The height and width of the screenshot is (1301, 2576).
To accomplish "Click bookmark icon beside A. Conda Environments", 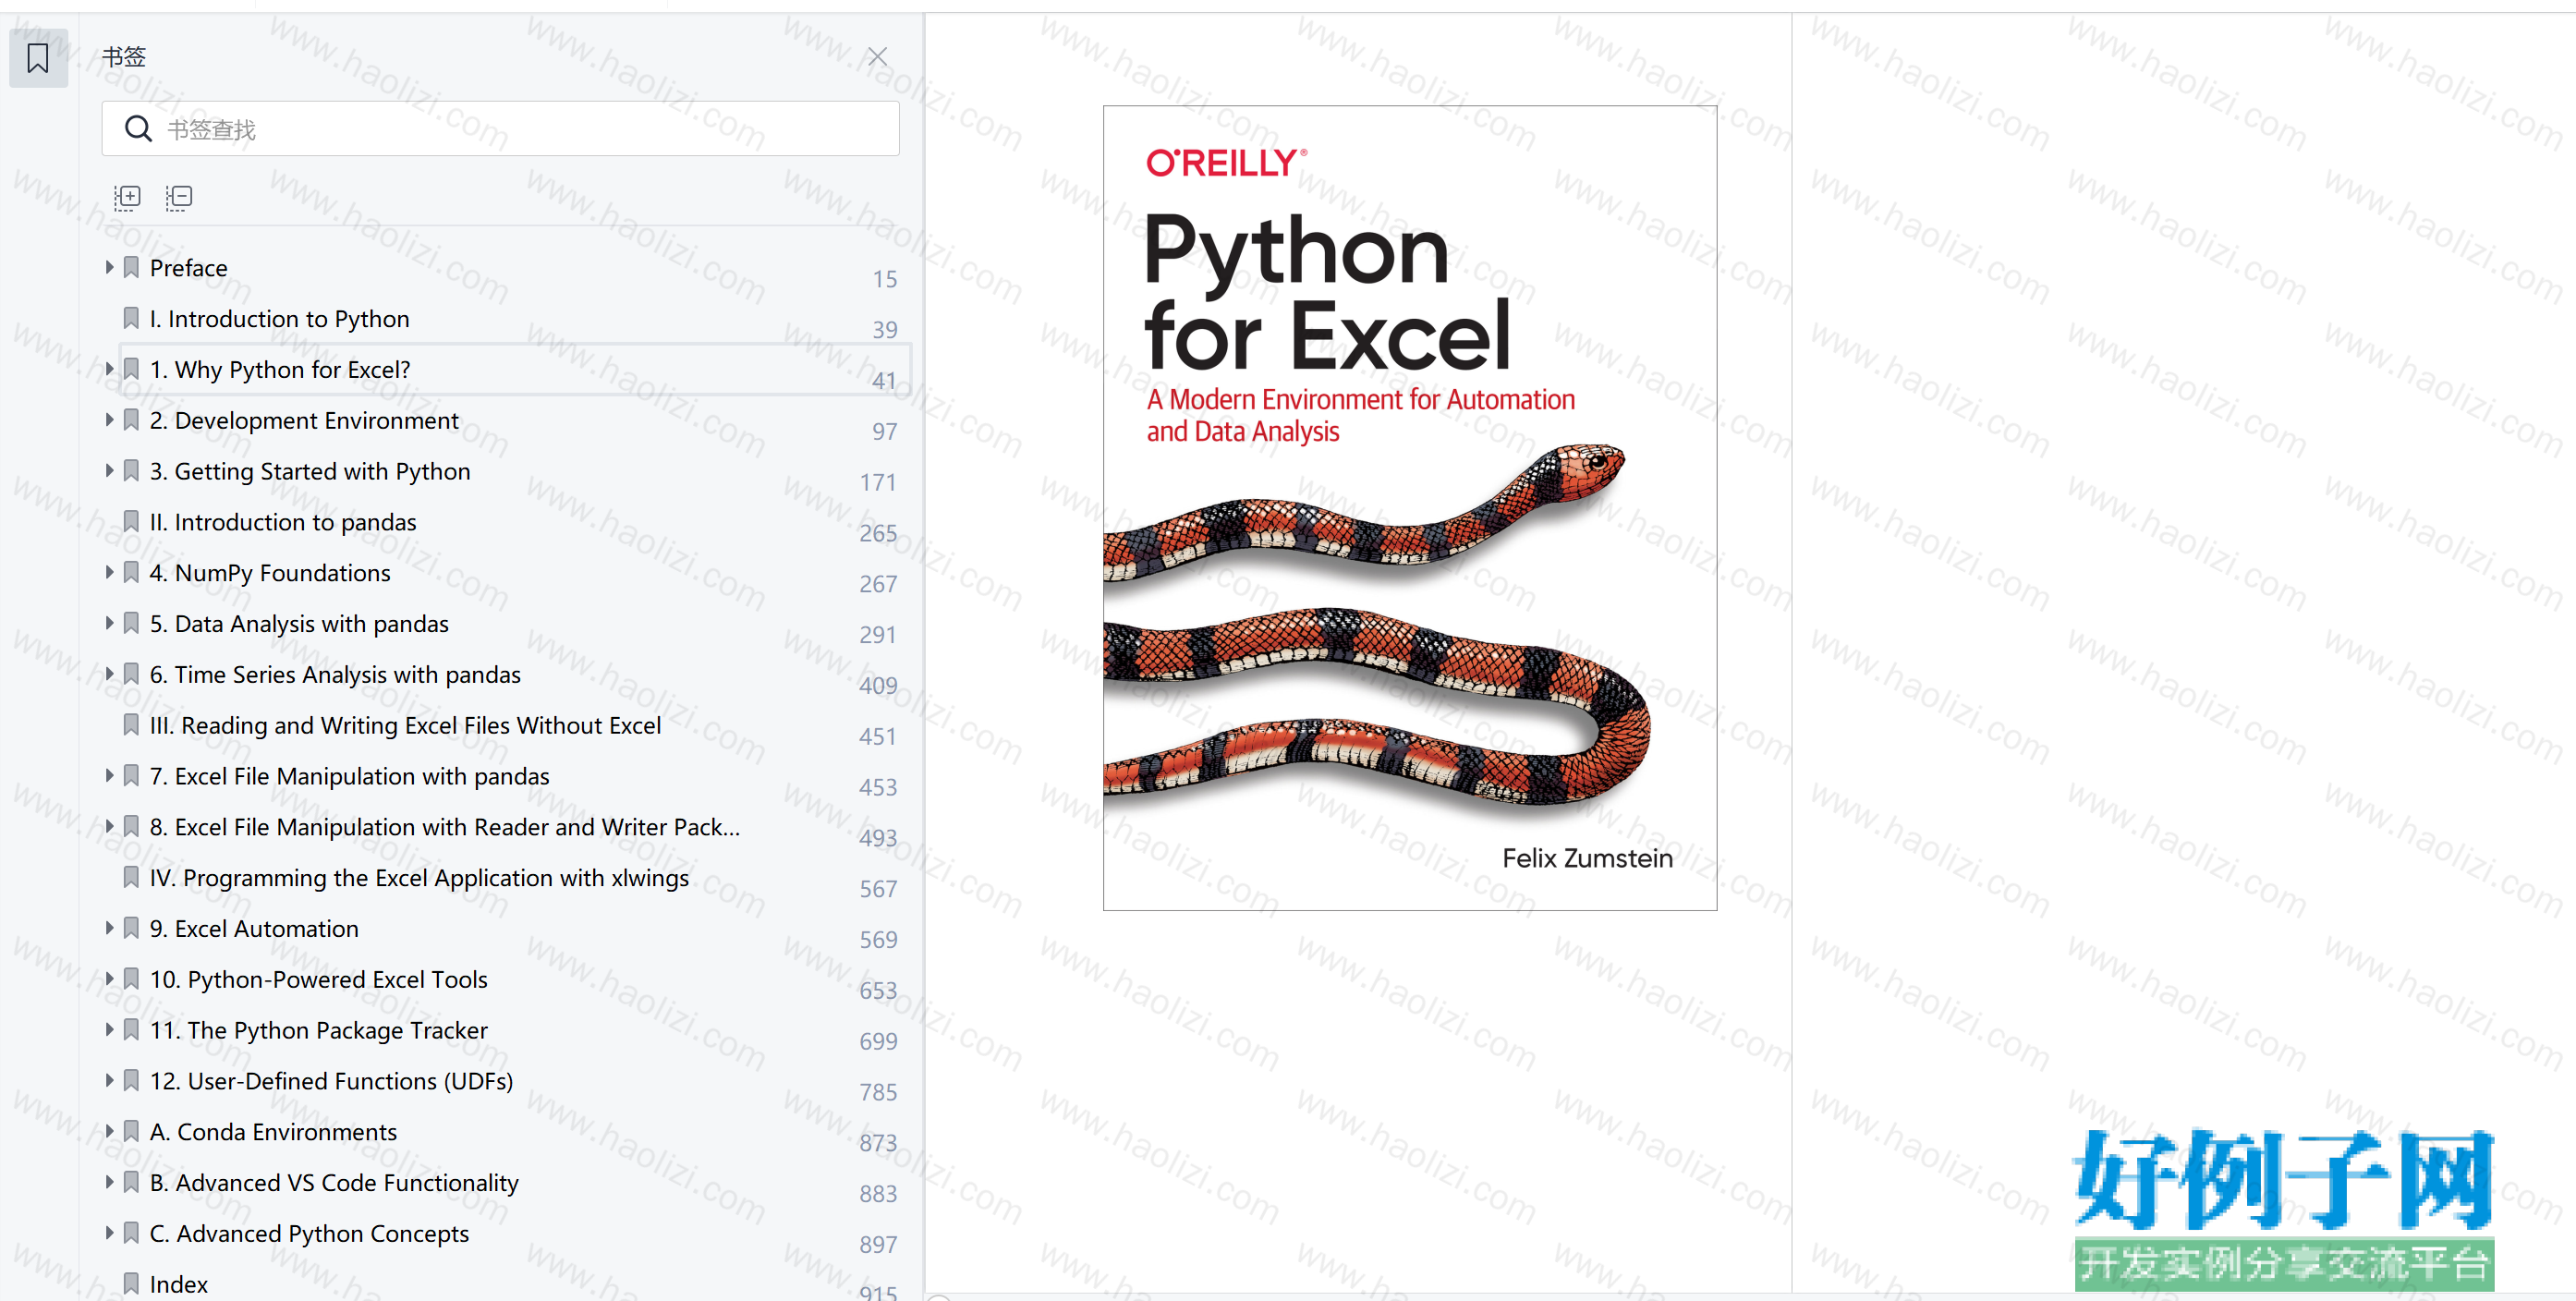I will 131,1131.
